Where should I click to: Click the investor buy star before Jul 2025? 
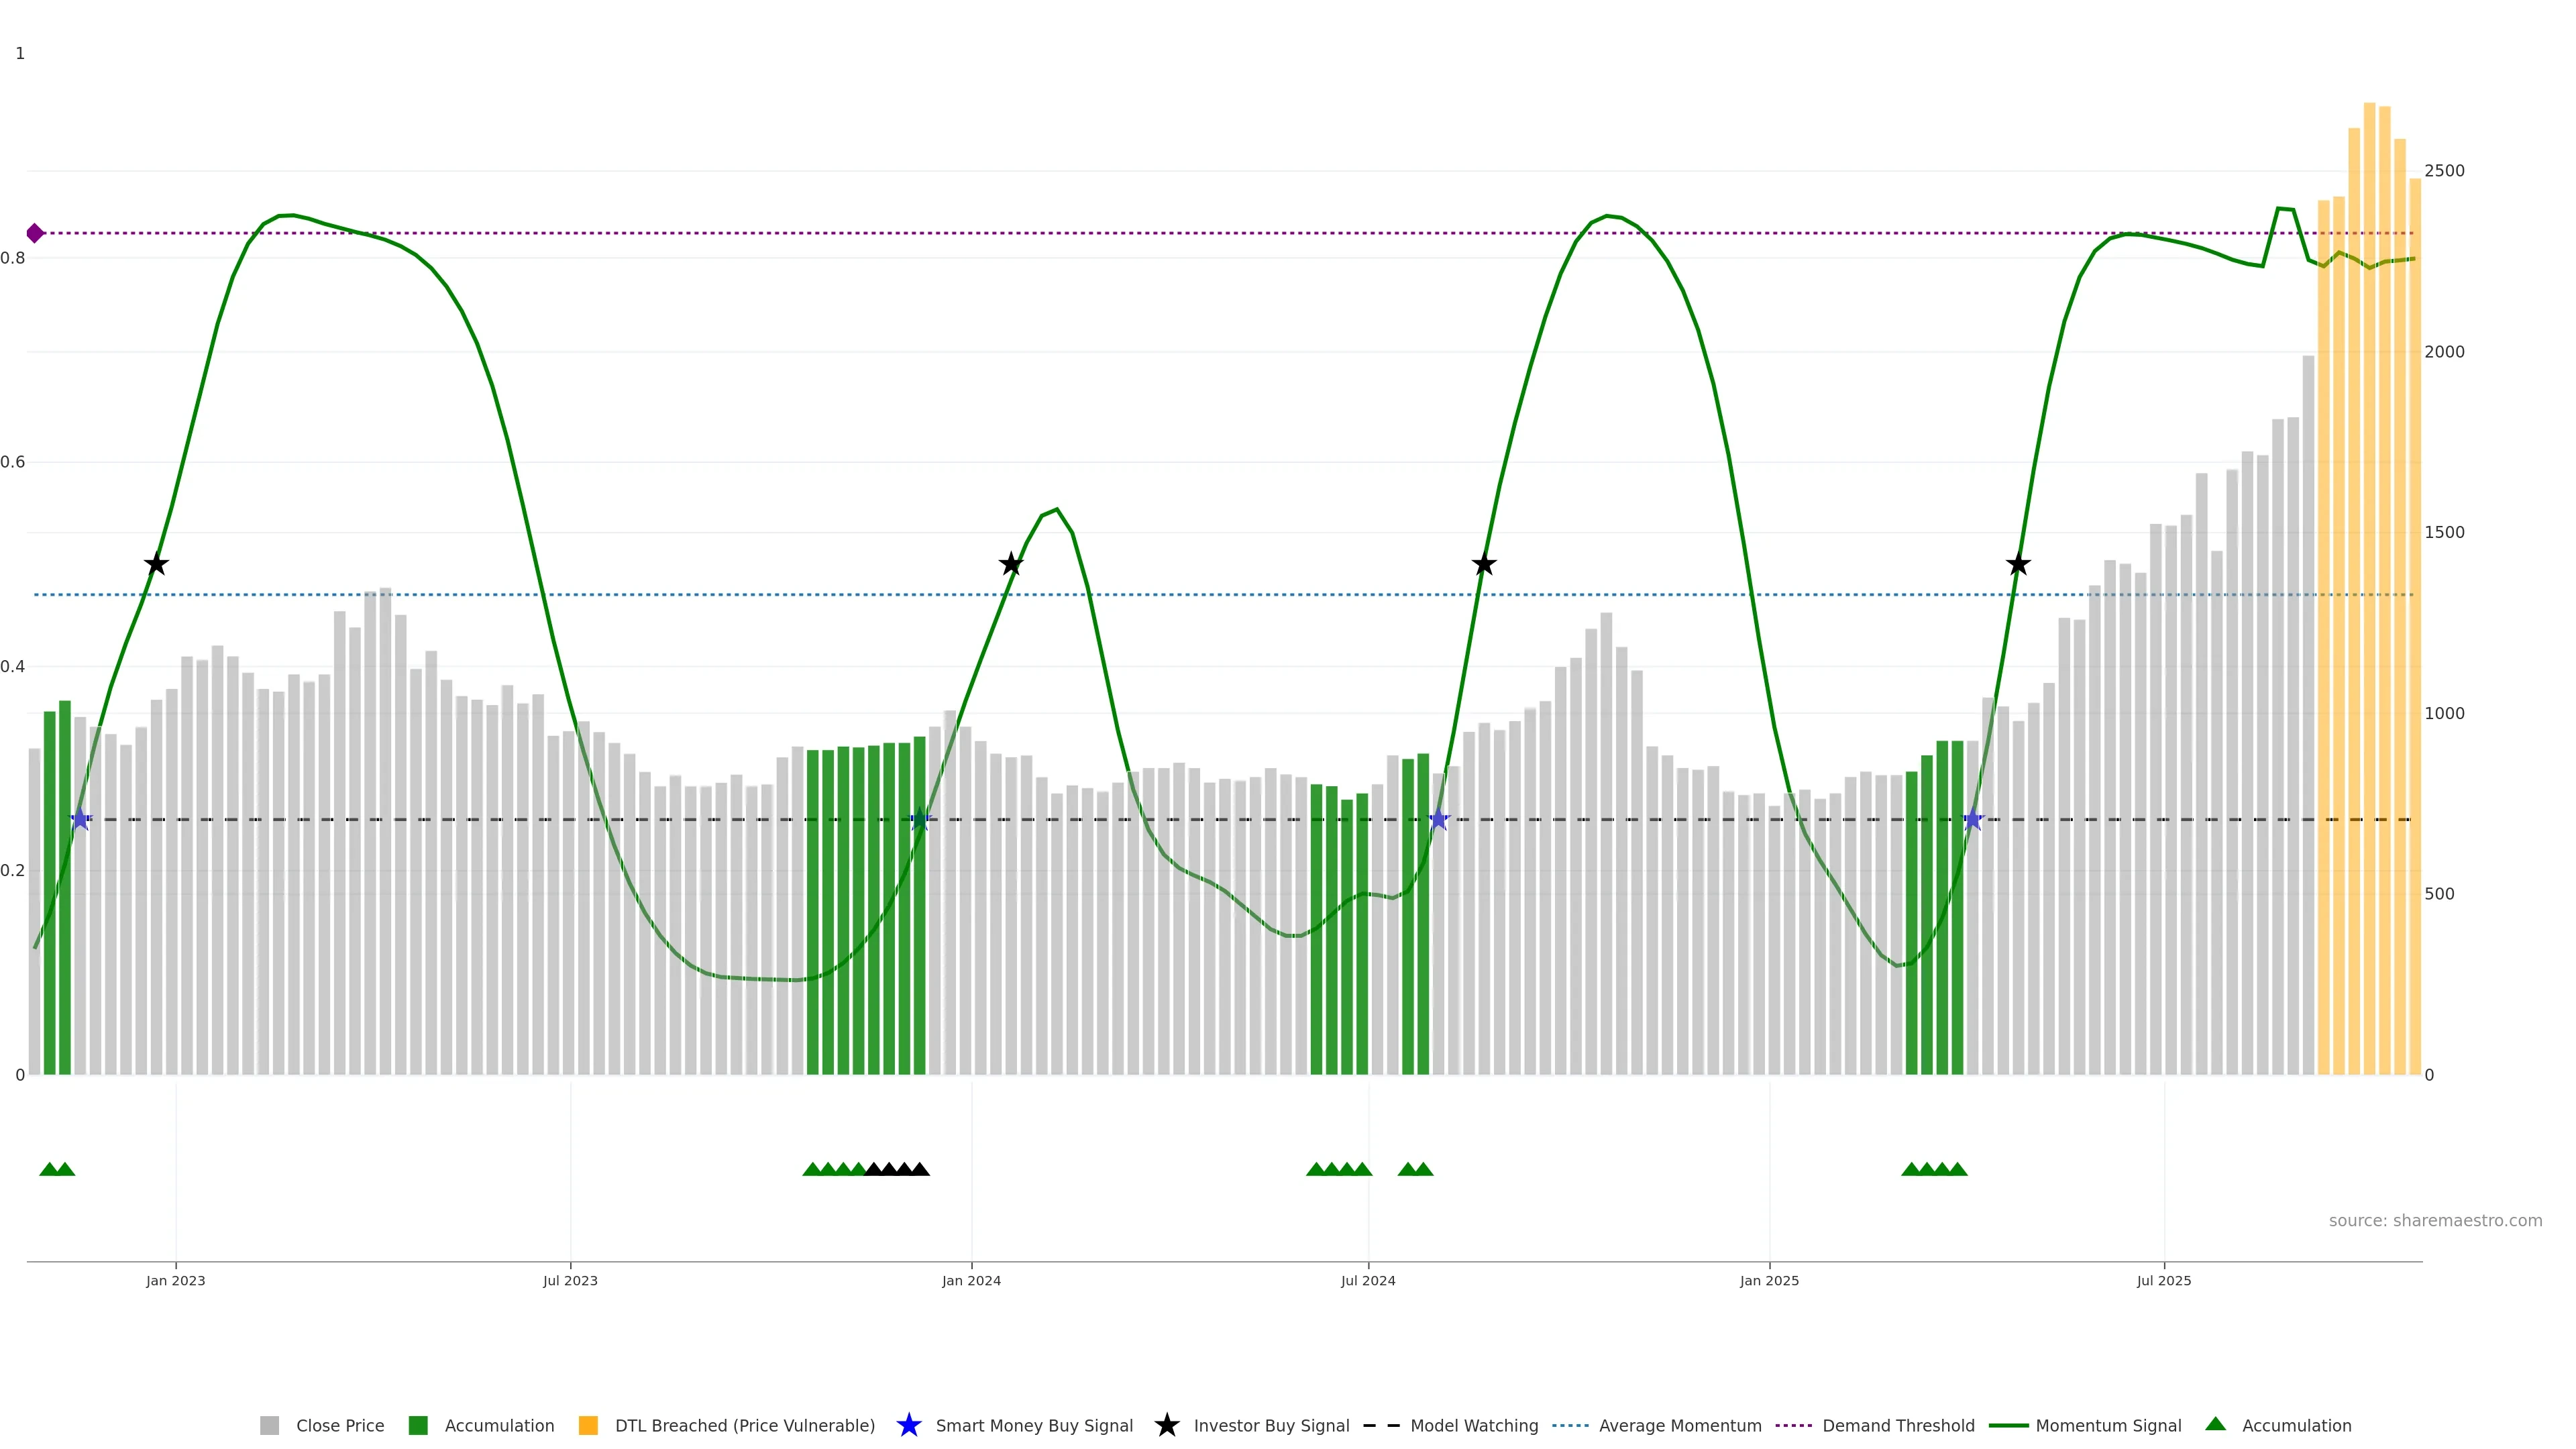pyautogui.click(x=2018, y=565)
